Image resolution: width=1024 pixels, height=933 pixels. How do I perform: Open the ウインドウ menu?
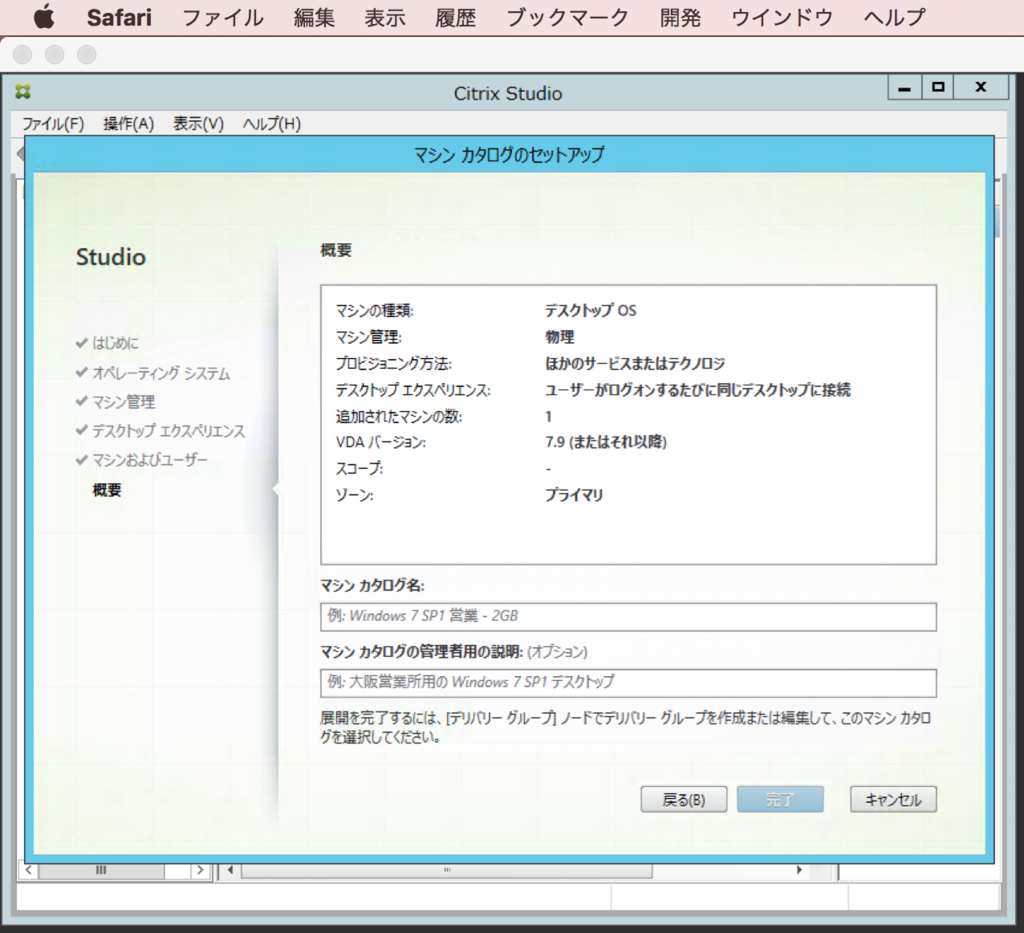pyautogui.click(x=782, y=18)
